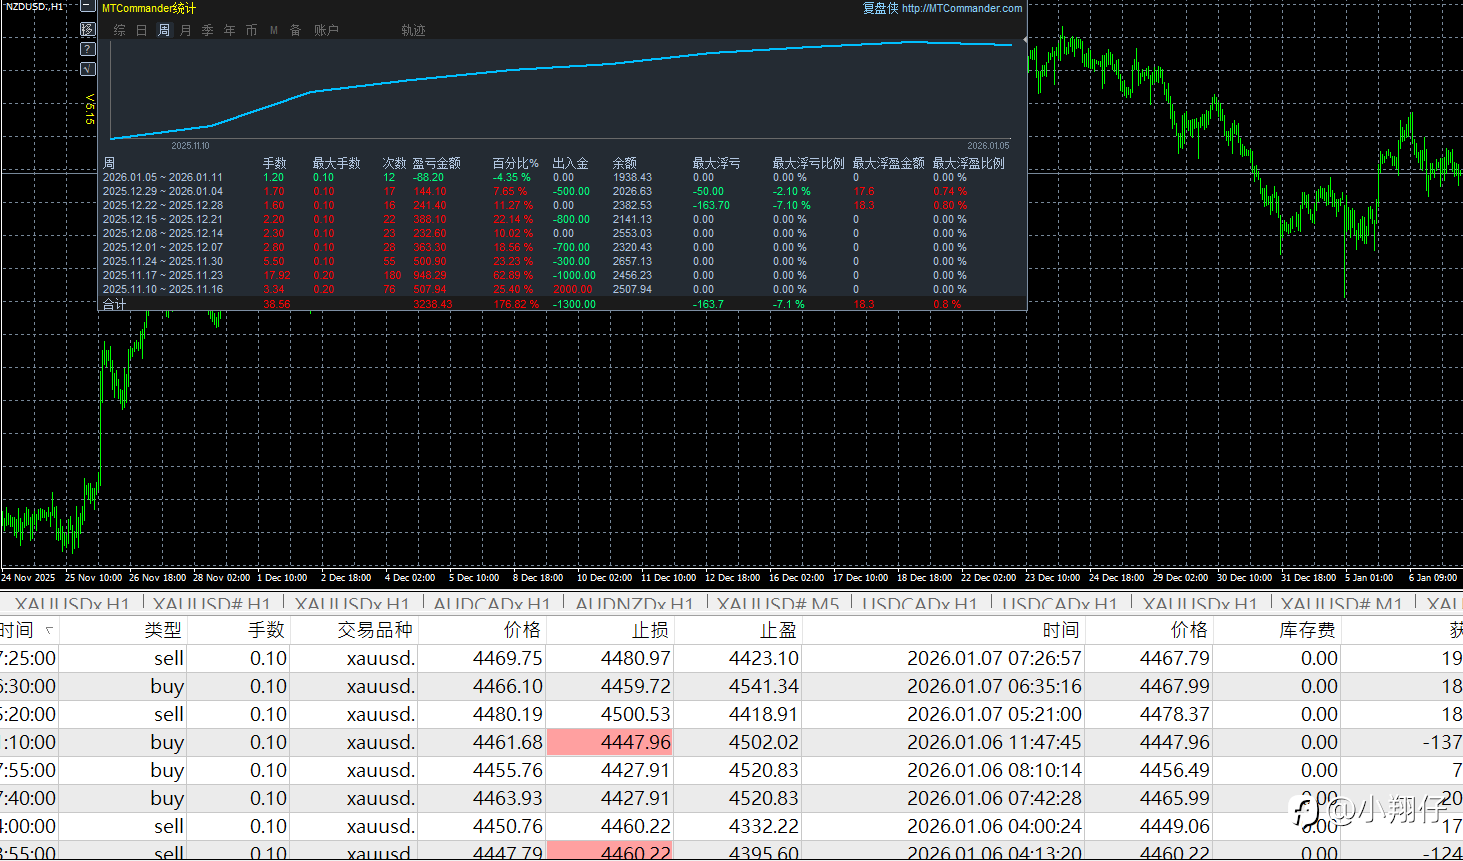
Task: Toggle the check mark (√) icon
Action: (87, 69)
